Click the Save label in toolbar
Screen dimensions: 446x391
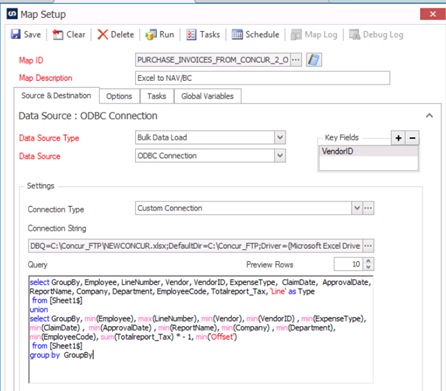(x=32, y=34)
